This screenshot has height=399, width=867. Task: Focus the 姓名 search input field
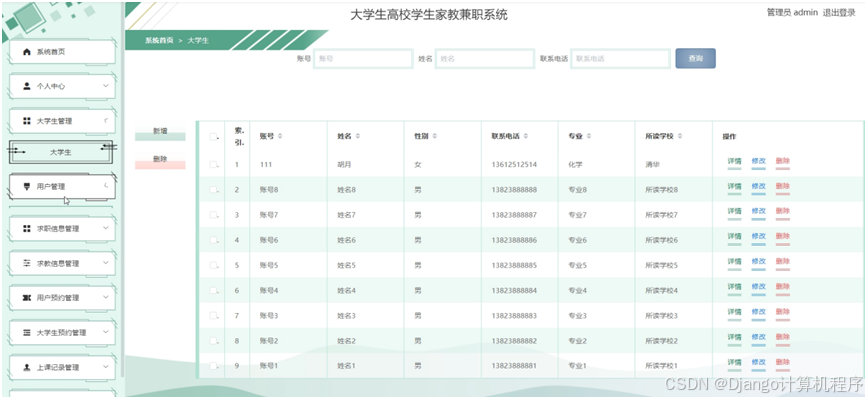coord(484,59)
